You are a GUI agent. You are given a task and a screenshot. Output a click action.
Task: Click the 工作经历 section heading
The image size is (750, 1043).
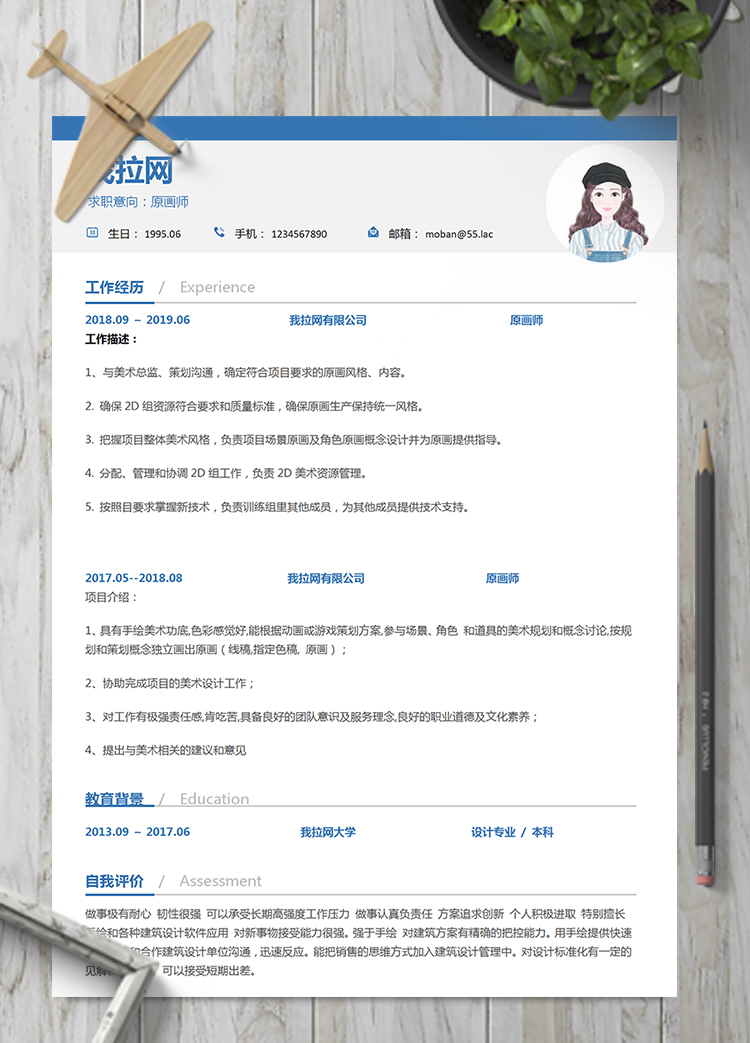(x=114, y=287)
